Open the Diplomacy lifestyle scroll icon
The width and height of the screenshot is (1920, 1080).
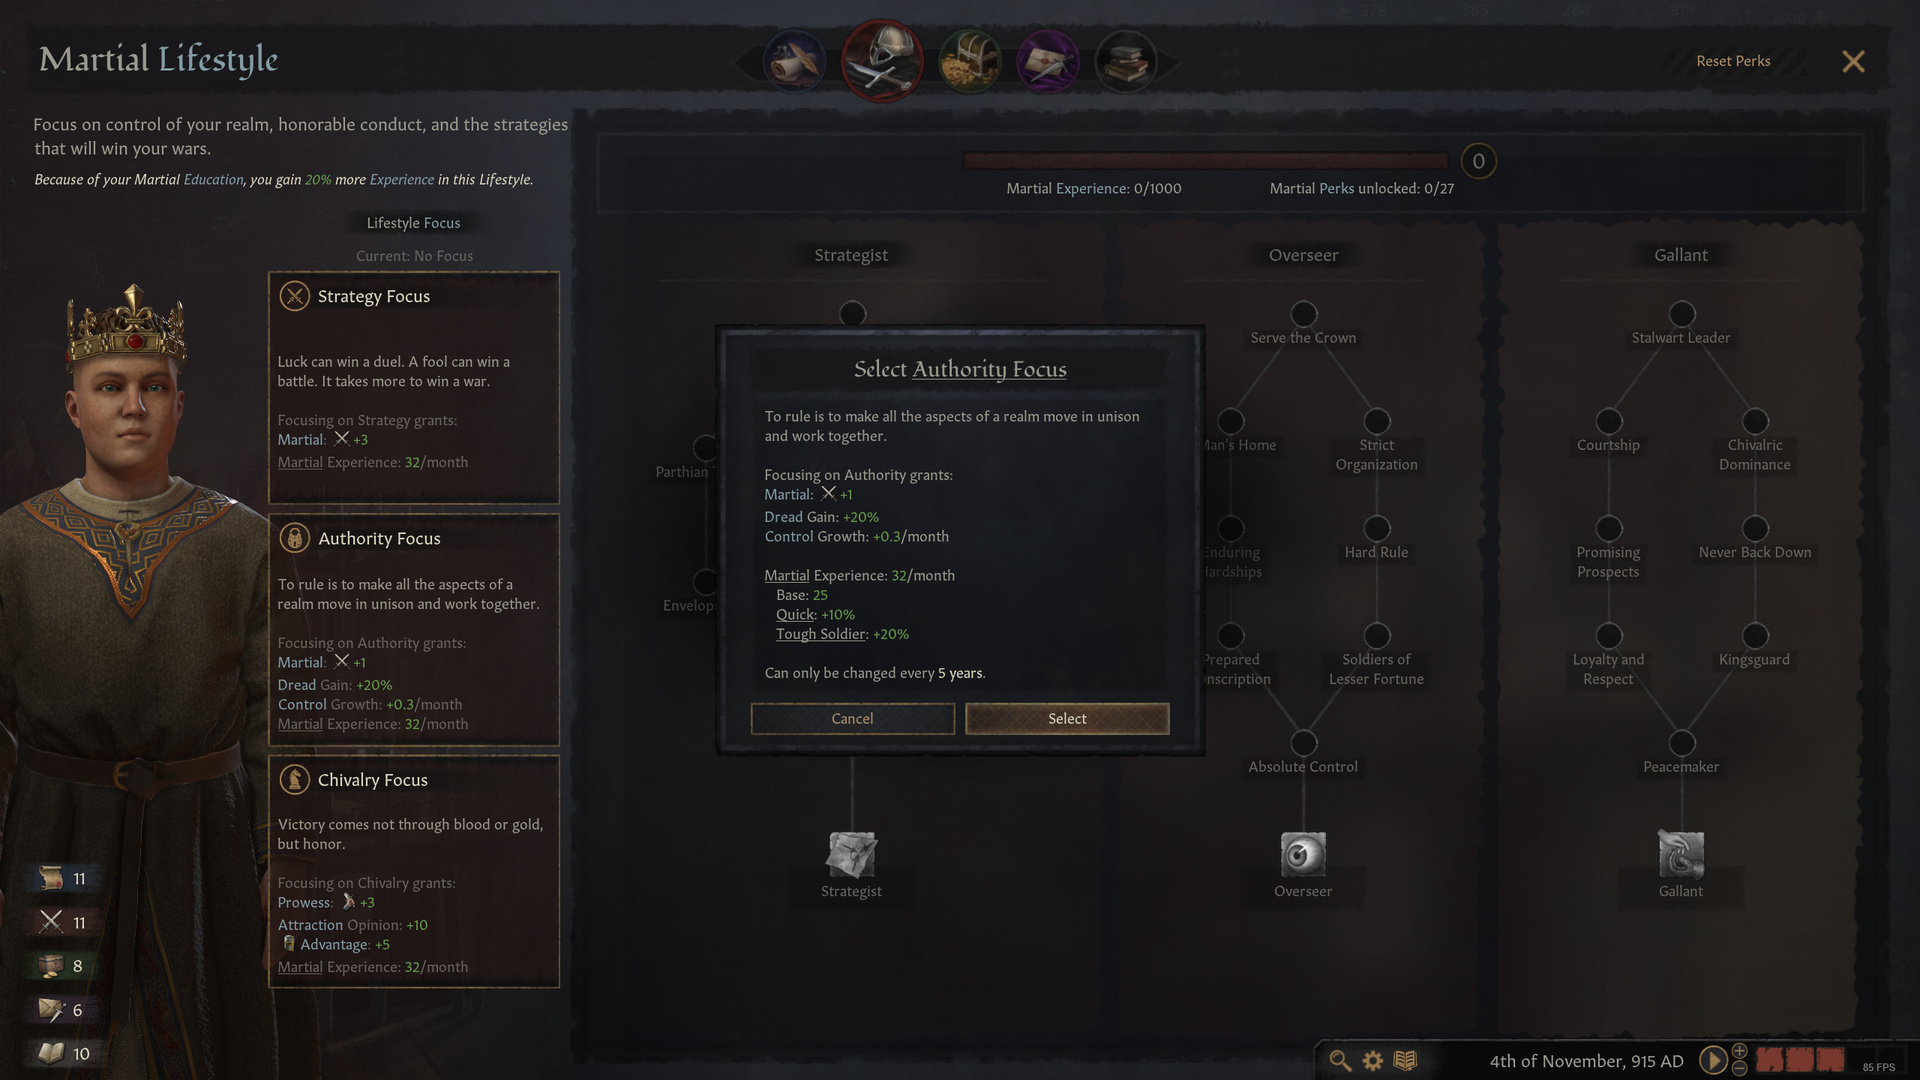(795, 62)
